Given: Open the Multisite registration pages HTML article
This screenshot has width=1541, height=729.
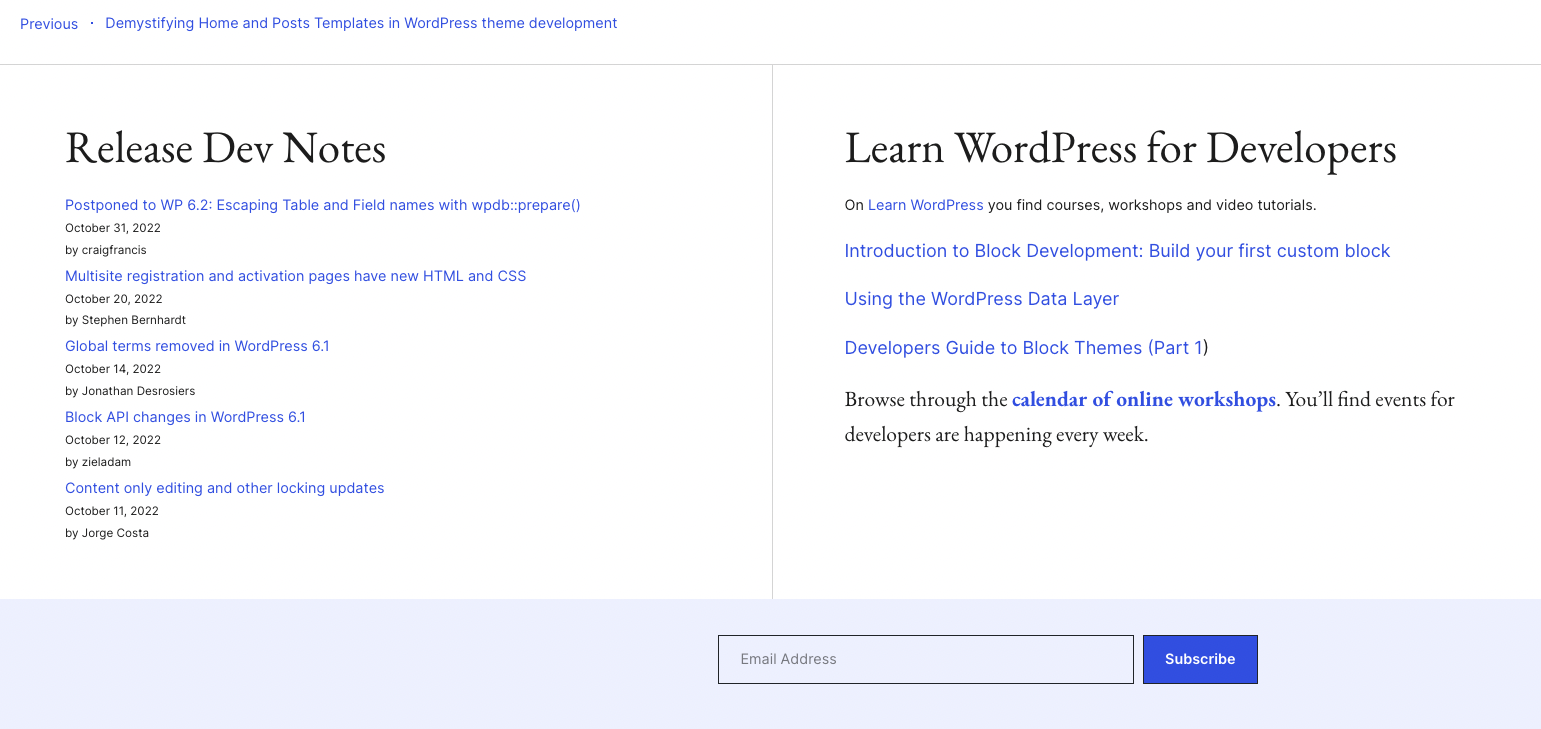Looking at the screenshot, I should 295,276.
